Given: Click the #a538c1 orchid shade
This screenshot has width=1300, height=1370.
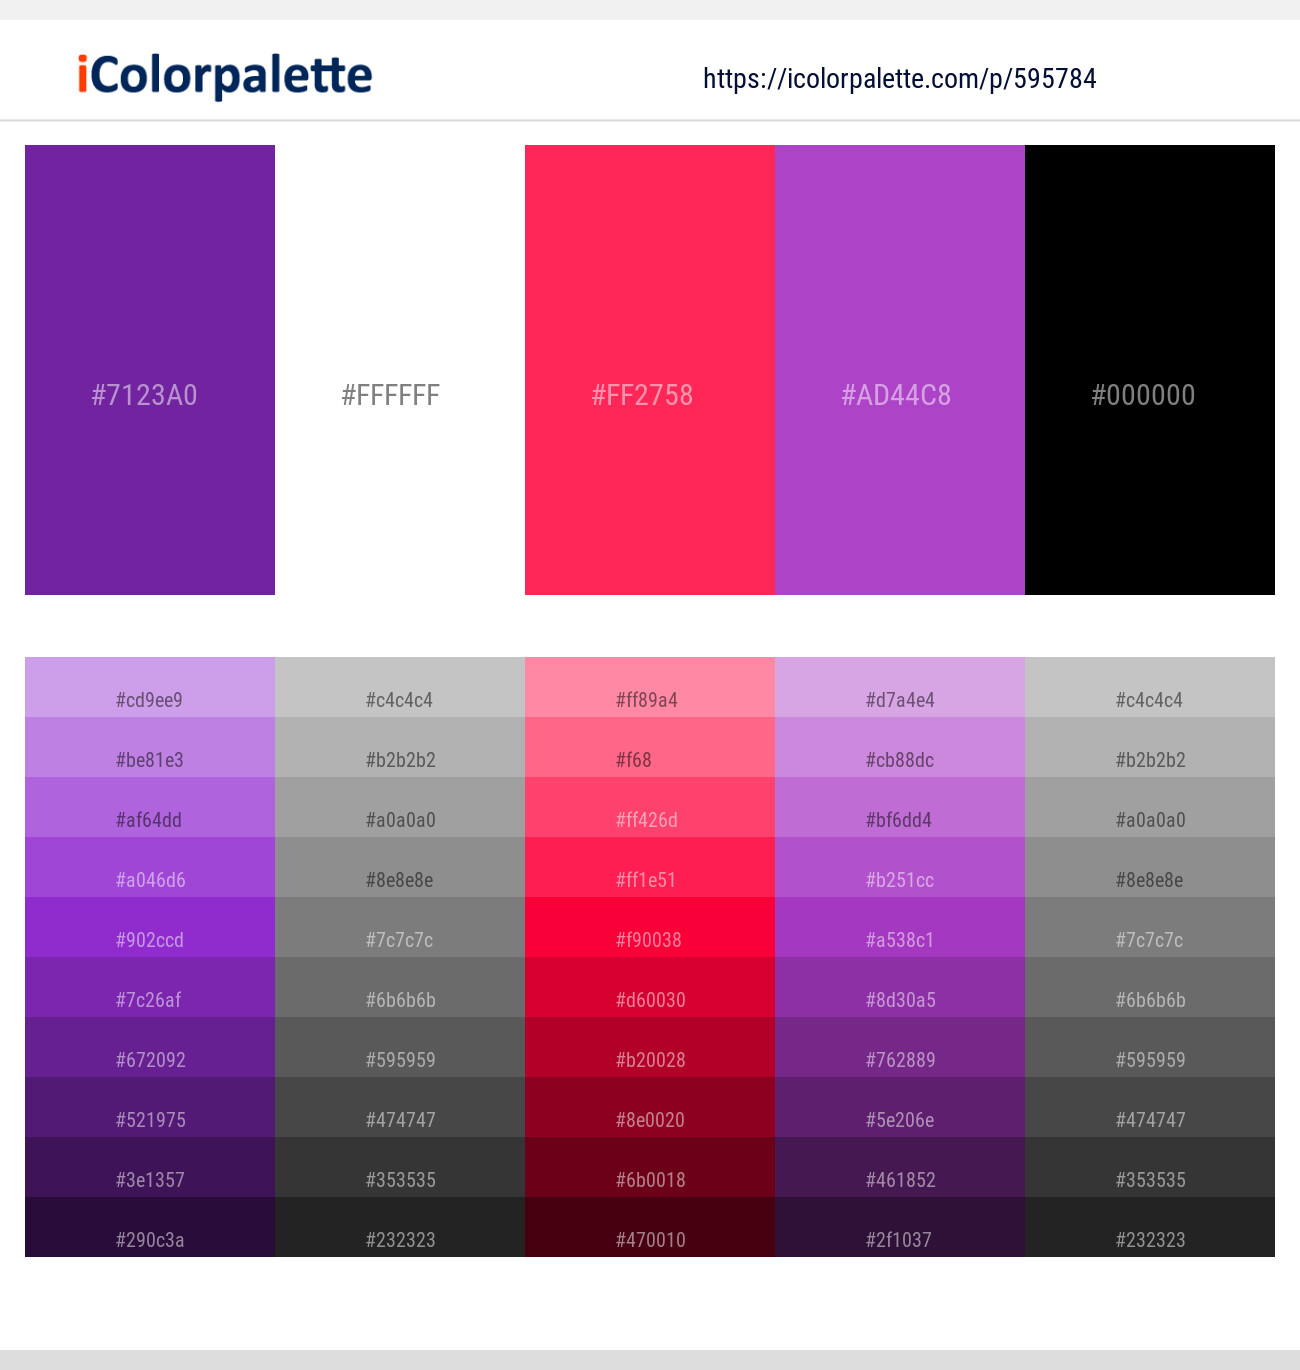Looking at the screenshot, I should click(x=900, y=928).
